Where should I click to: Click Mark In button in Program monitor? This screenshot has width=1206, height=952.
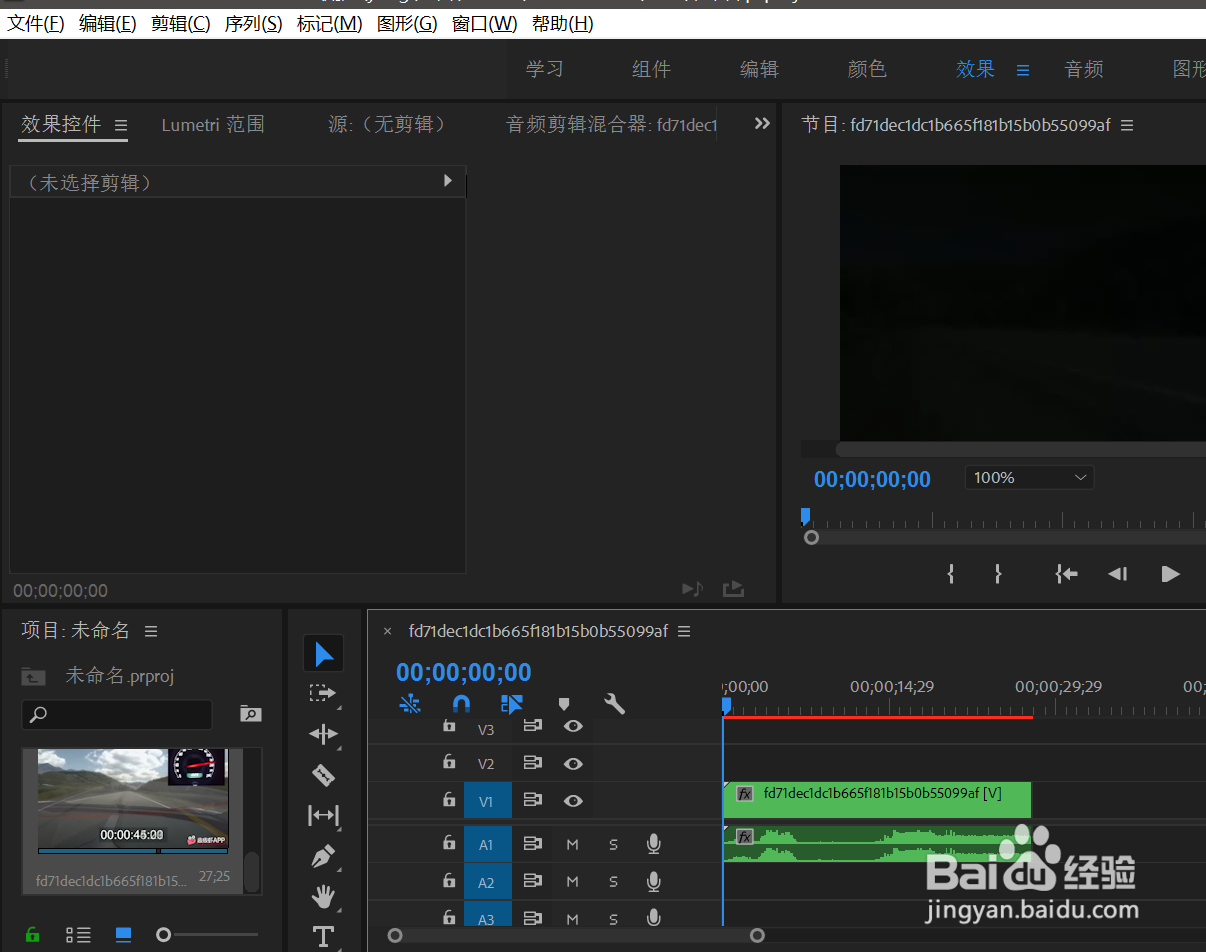(951, 573)
